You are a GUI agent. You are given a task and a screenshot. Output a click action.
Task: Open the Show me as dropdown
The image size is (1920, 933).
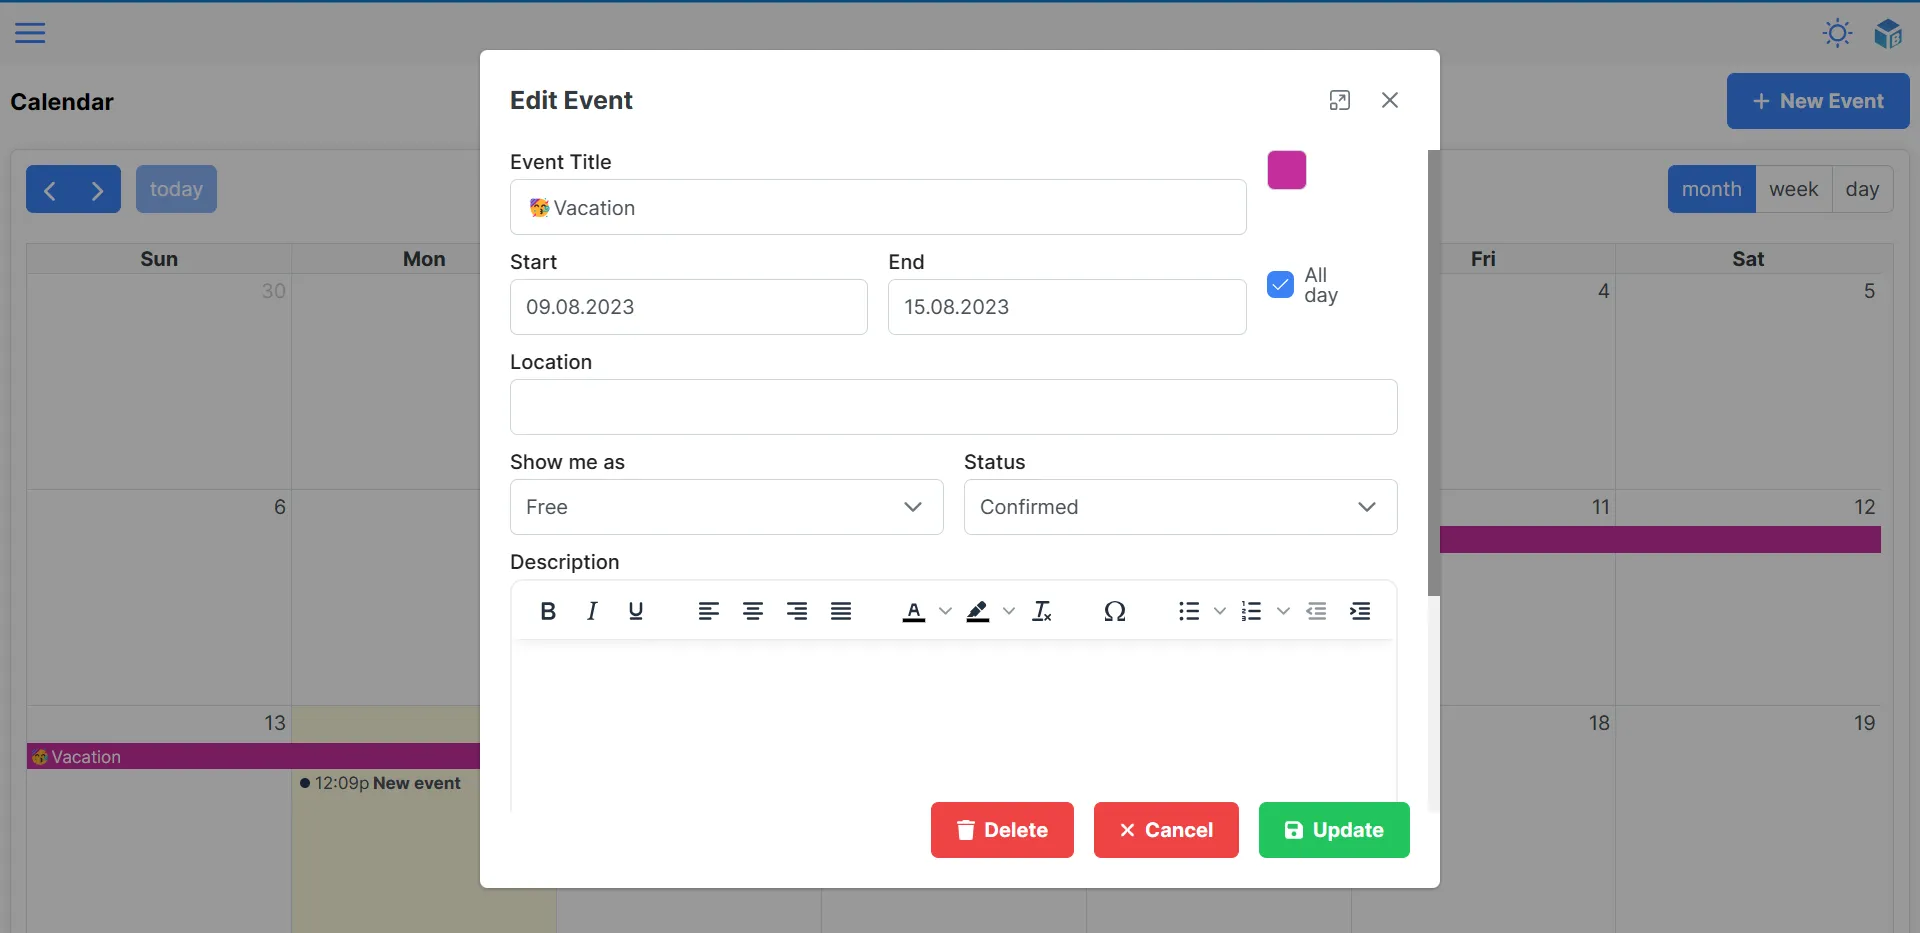point(726,507)
